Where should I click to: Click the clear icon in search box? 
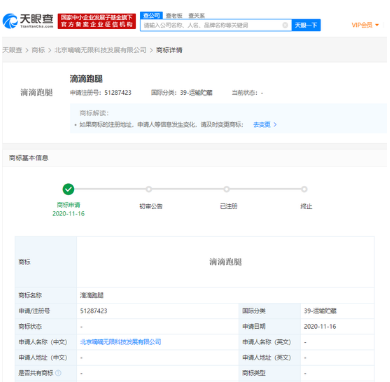coord(285,25)
